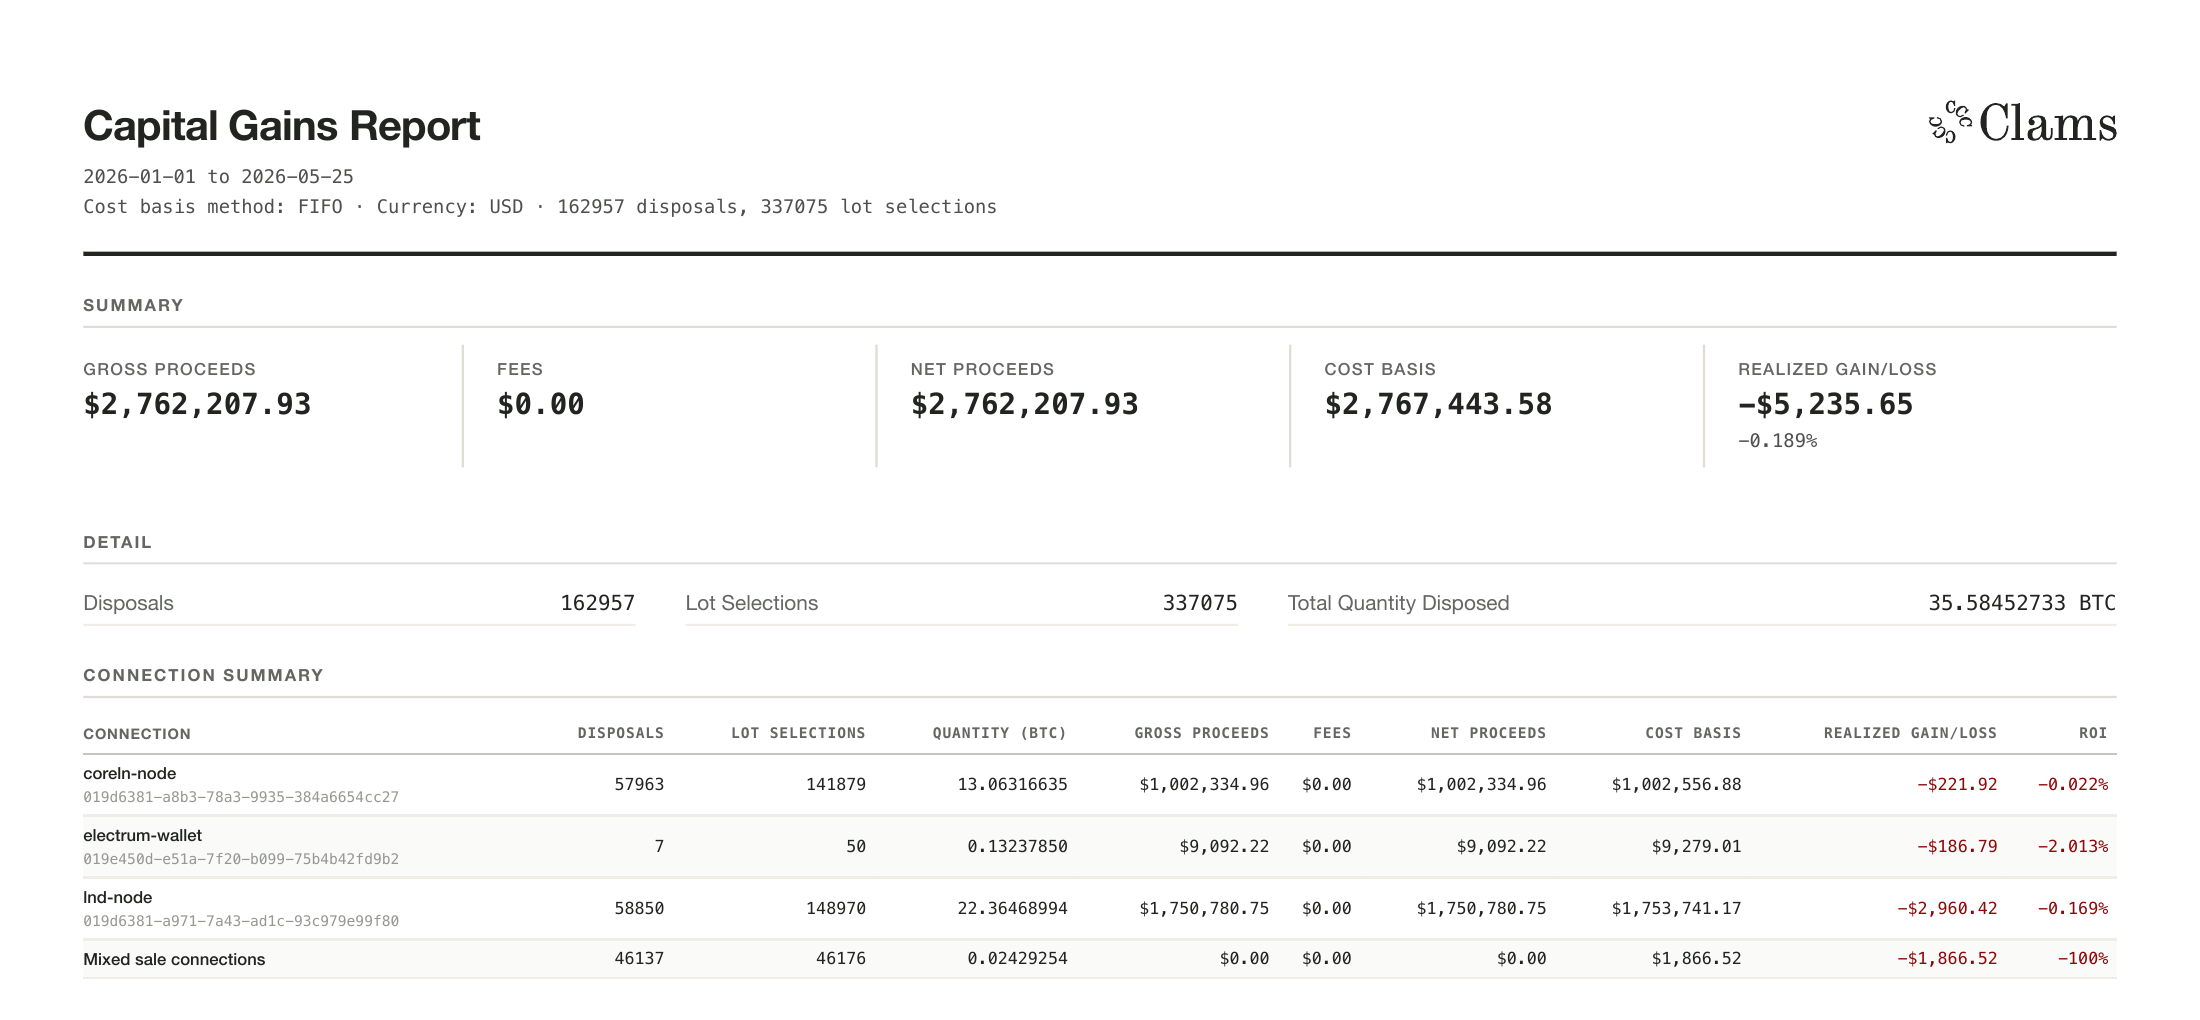2200x1020 pixels.
Task: Click electrum-wallet lot selections 50
Action: pos(856,847)
